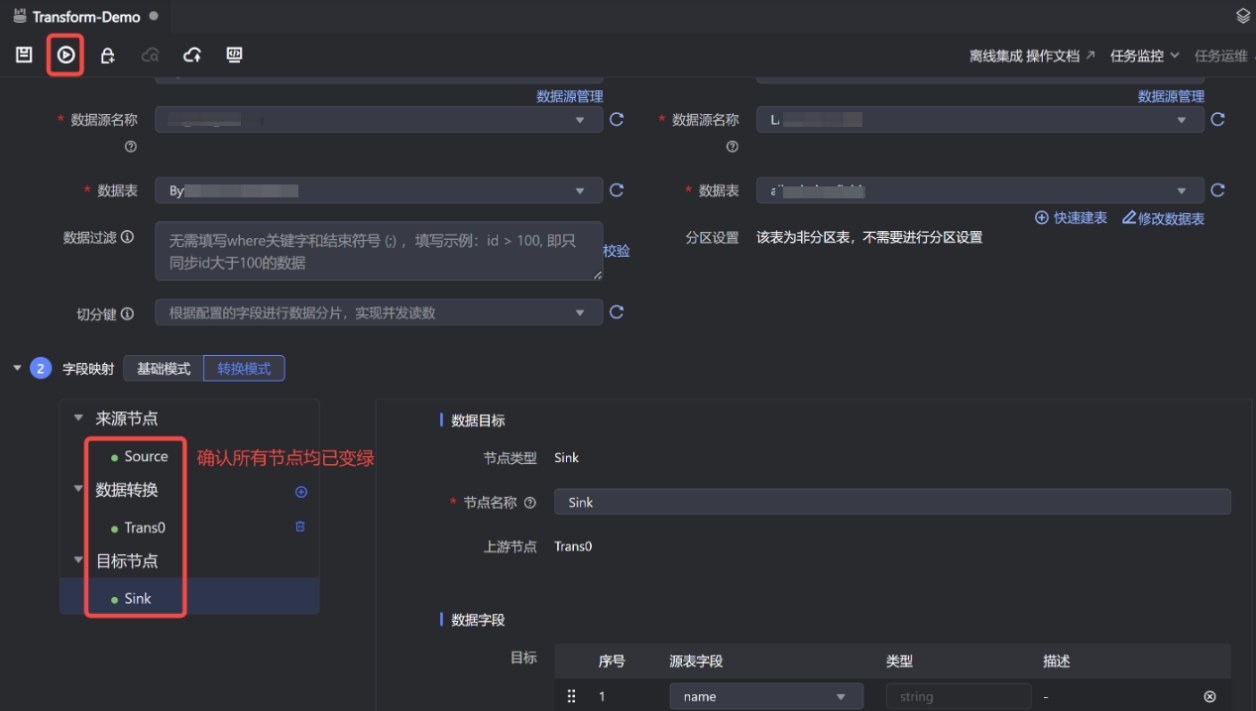This screenshot has width=1256, height=711.
Task: Open the 任务监控 menu
Action: coord(1140,55)
